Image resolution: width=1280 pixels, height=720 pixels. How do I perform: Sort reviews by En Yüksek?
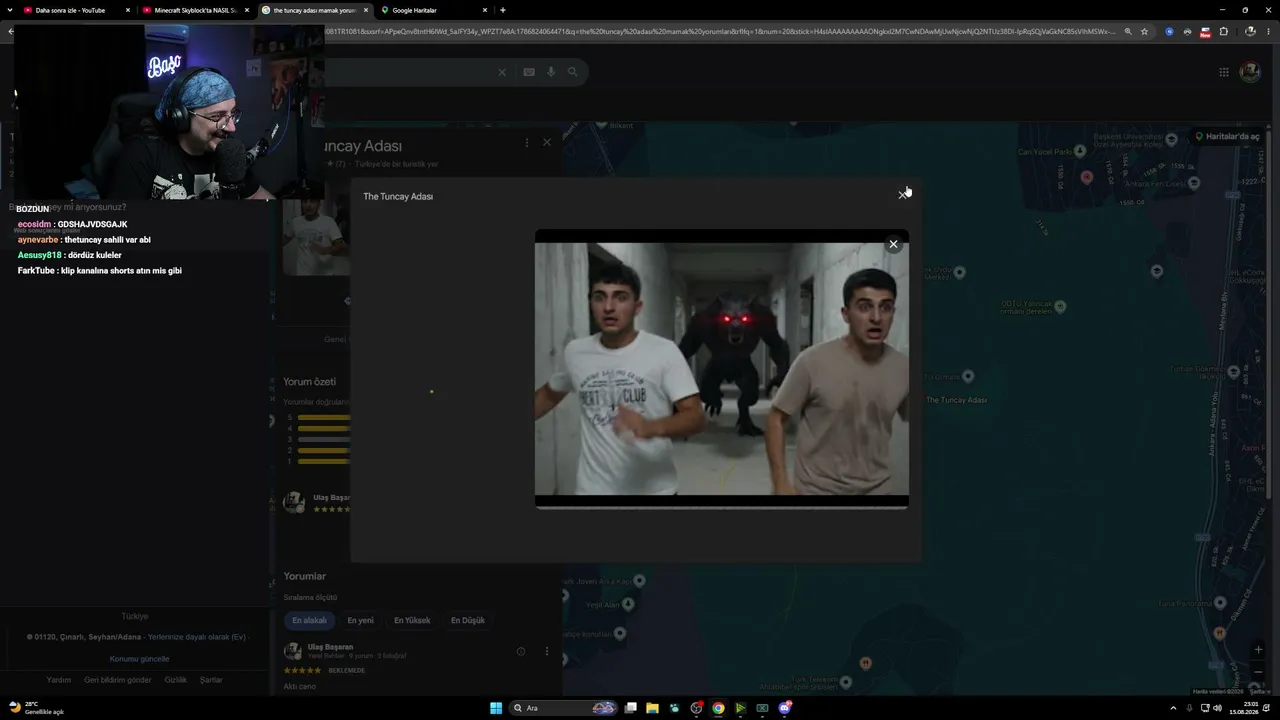tap(412, 620)
